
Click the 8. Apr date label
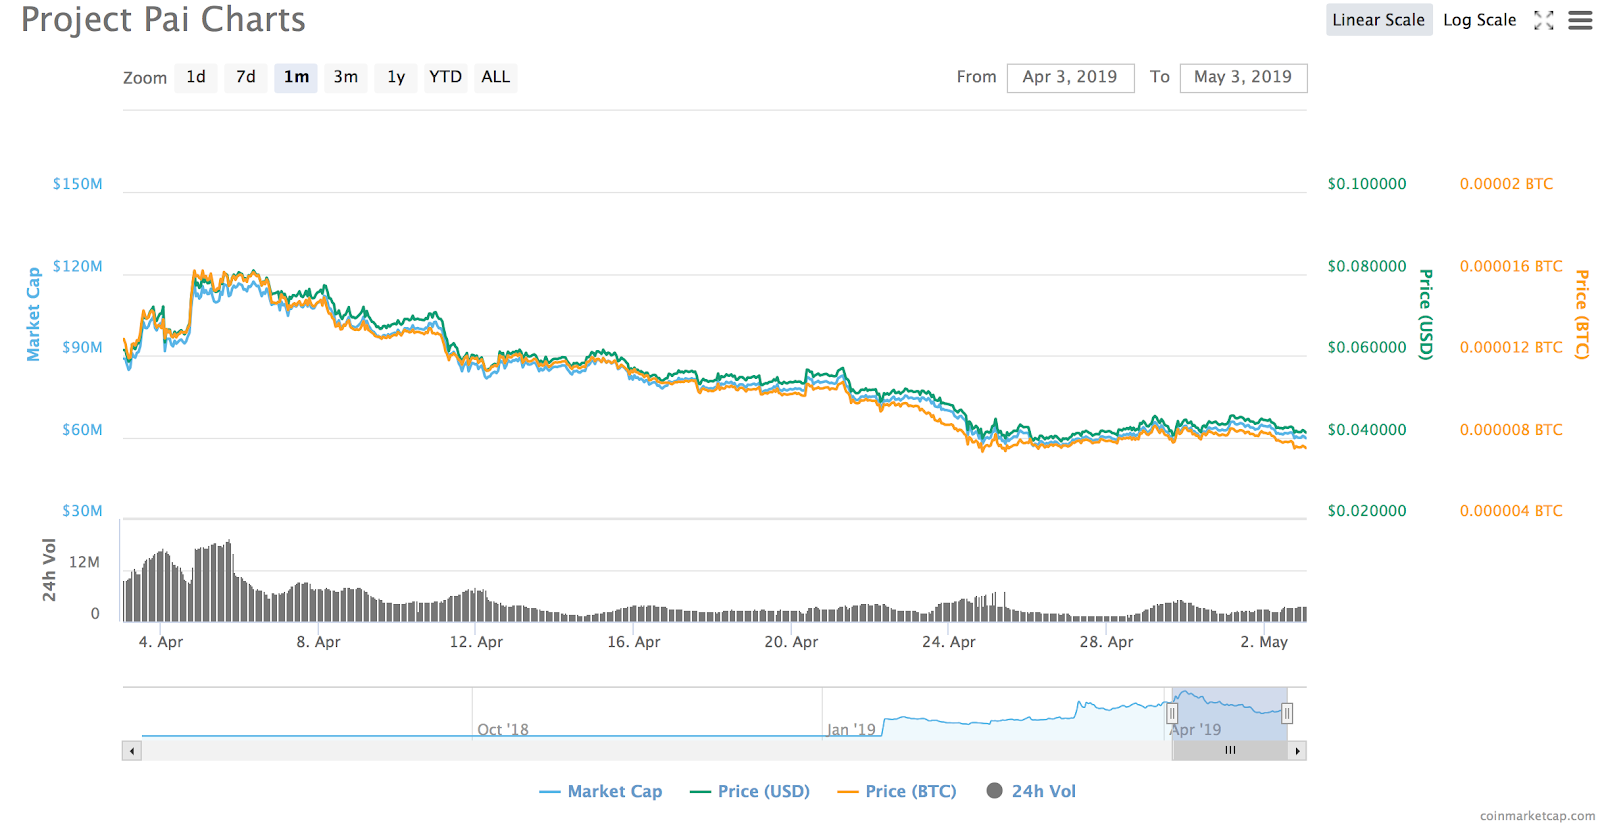(318, 642)
